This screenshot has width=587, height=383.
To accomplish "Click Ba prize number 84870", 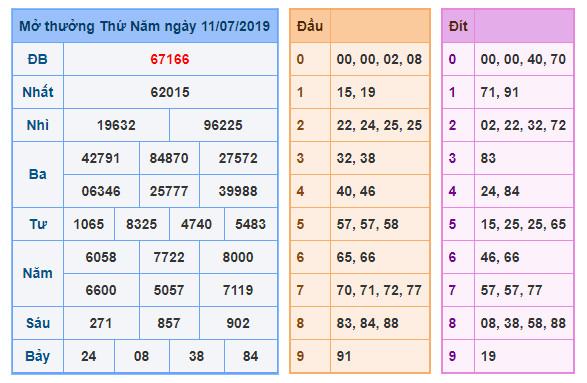I will (x=169, y=158).
